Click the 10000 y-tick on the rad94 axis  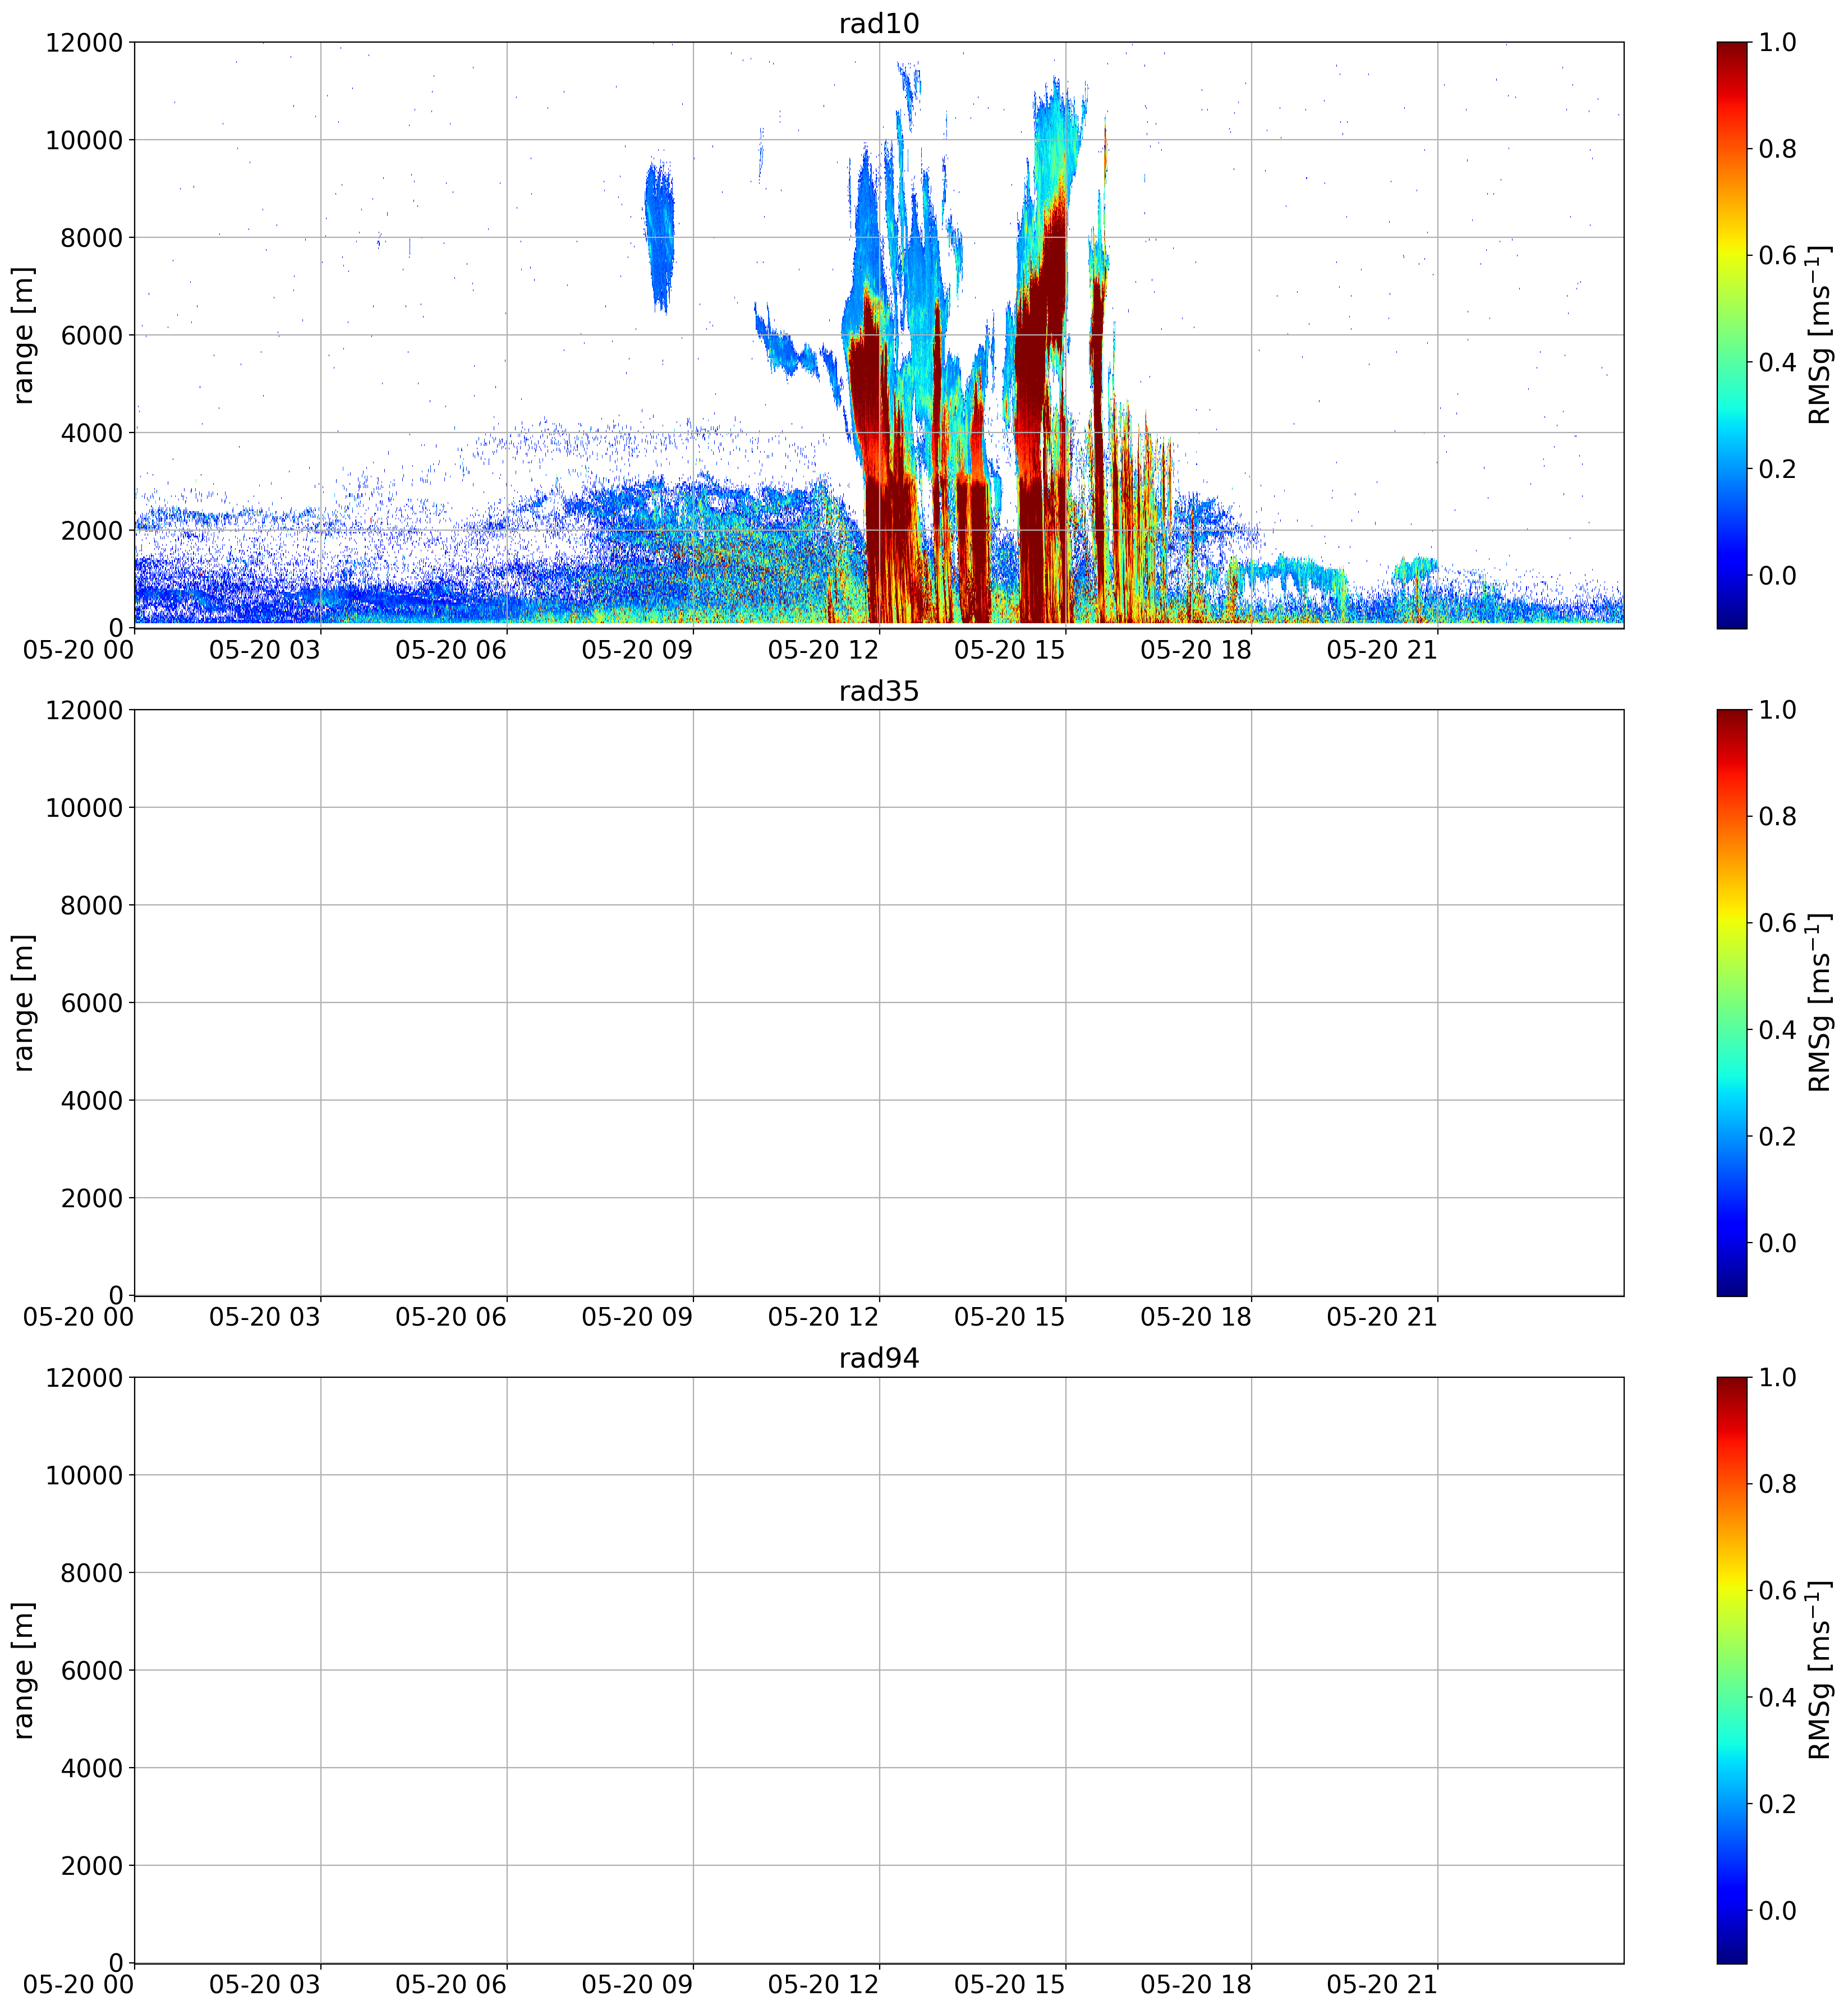[x=84, y=1475]
